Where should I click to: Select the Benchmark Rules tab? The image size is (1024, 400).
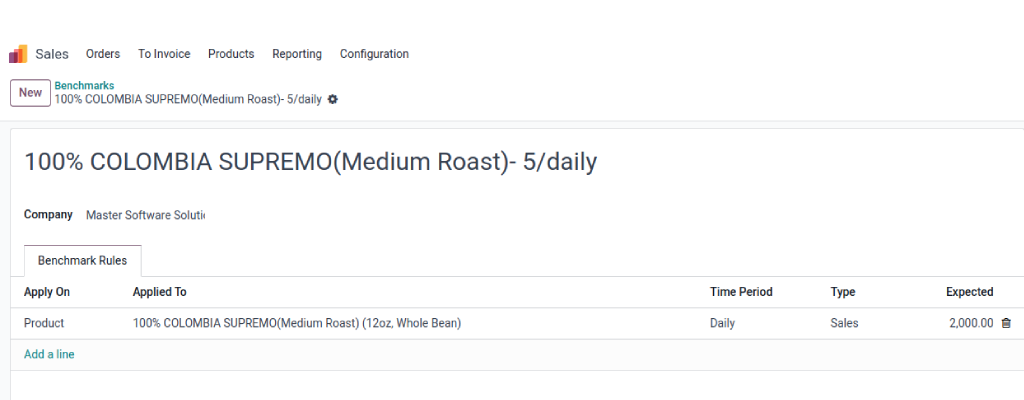coord(82,260)
